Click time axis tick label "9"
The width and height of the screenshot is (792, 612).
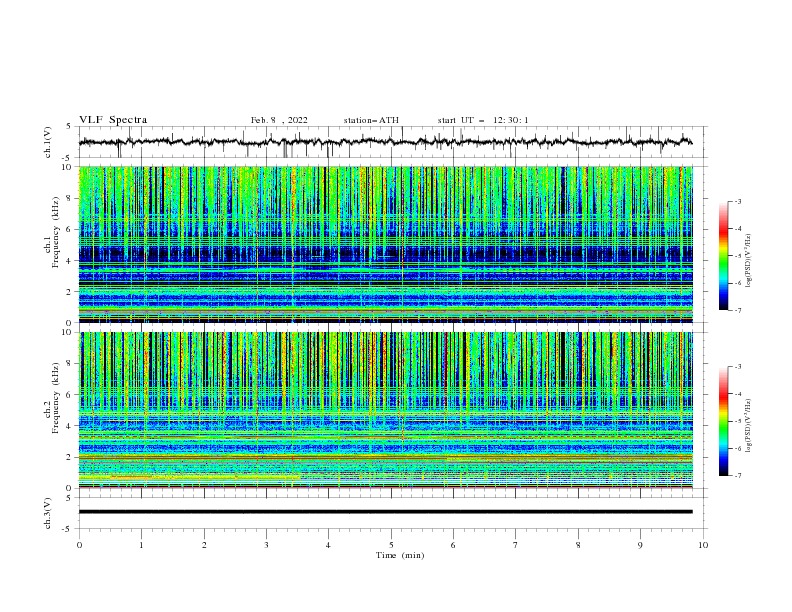click(x=640, y=545)
